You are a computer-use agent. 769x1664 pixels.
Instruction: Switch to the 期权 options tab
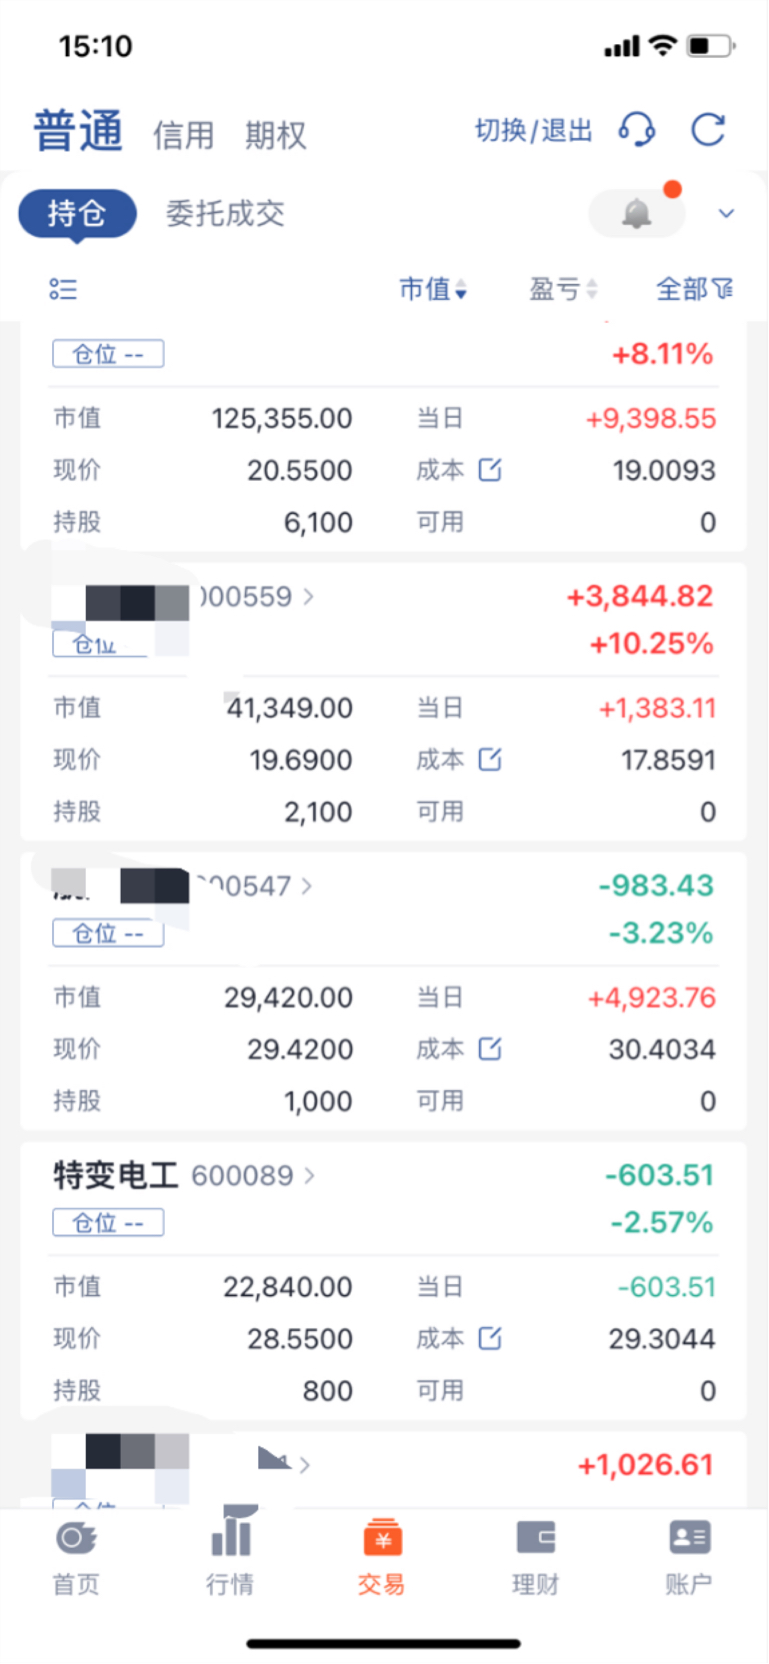tap(275, 135)
